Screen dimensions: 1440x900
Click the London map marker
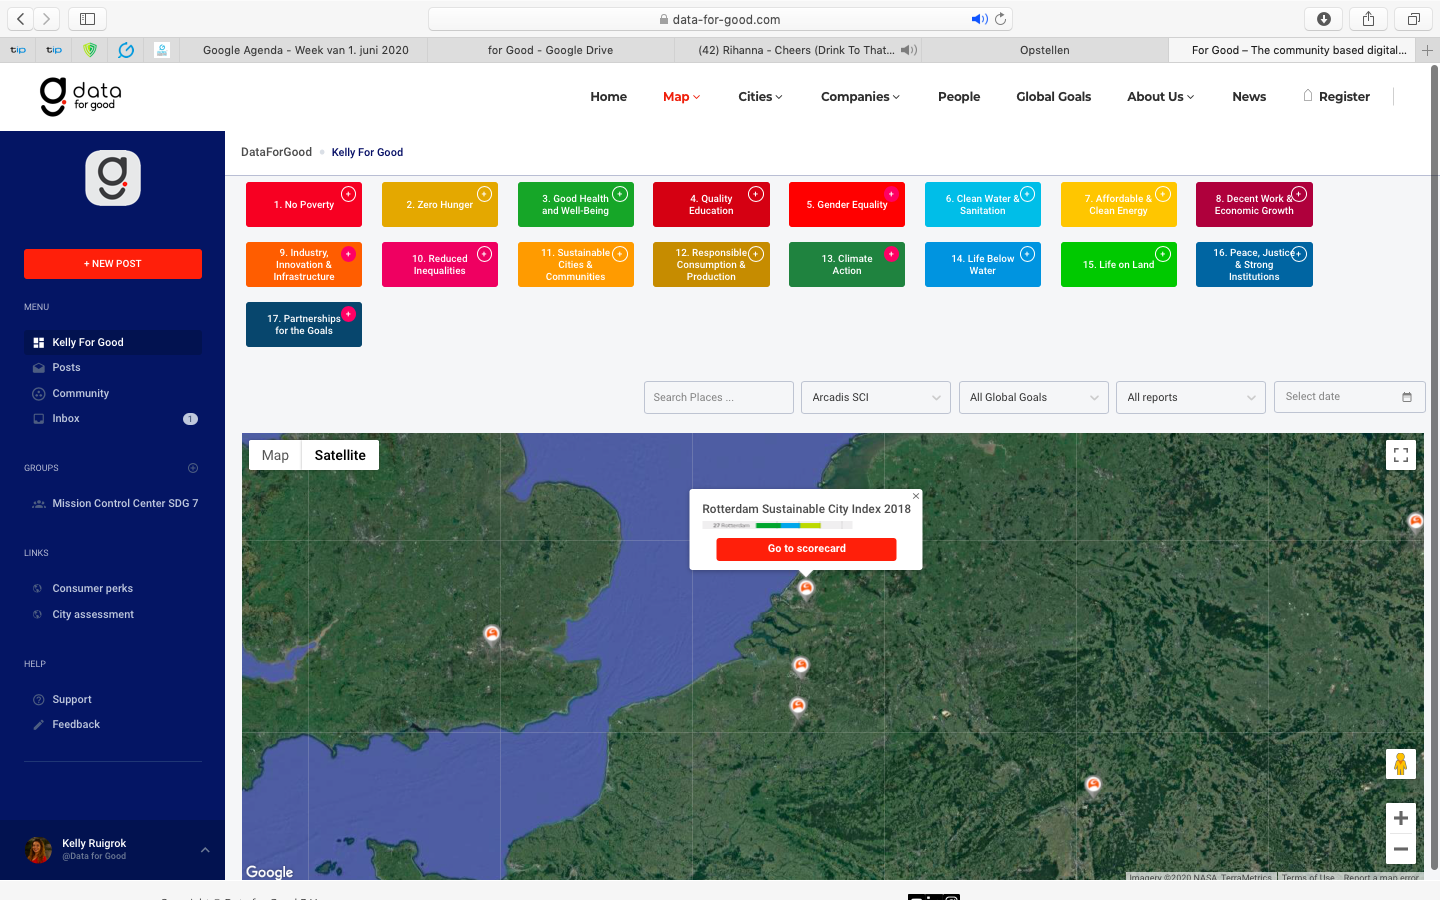pyautogui.click(x=491, y=633)
